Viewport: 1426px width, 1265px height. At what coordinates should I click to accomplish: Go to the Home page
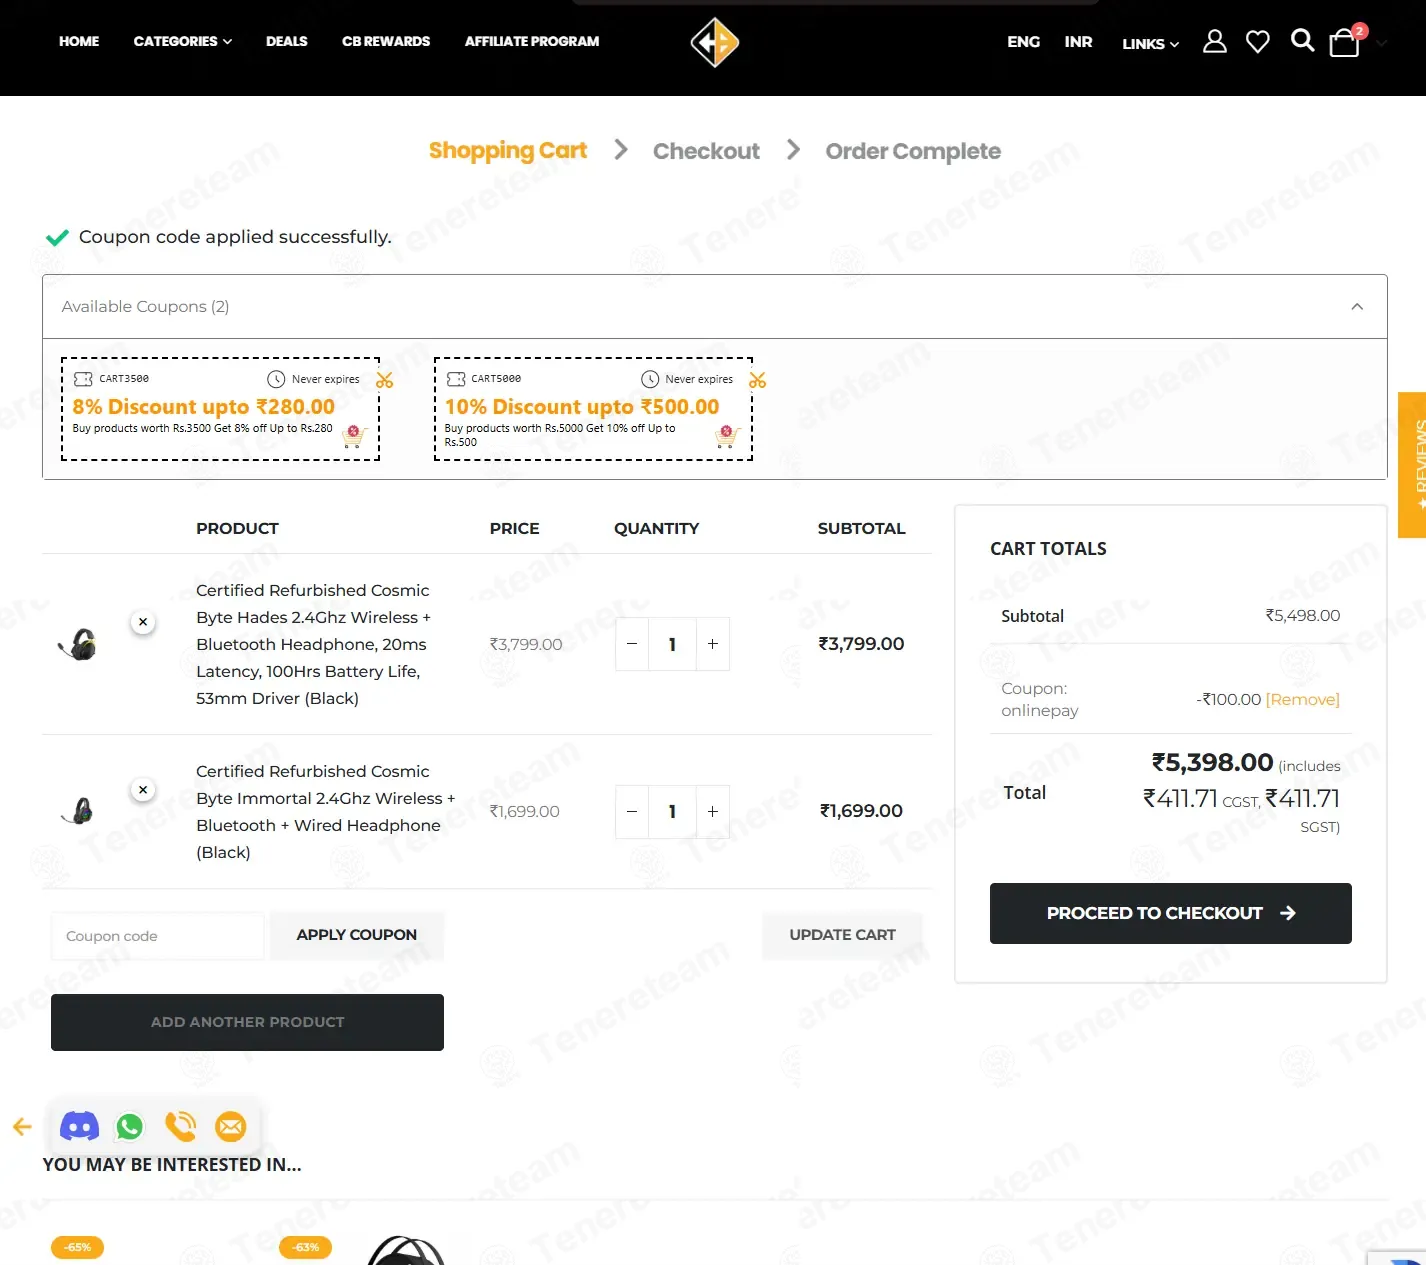[79, 41]
